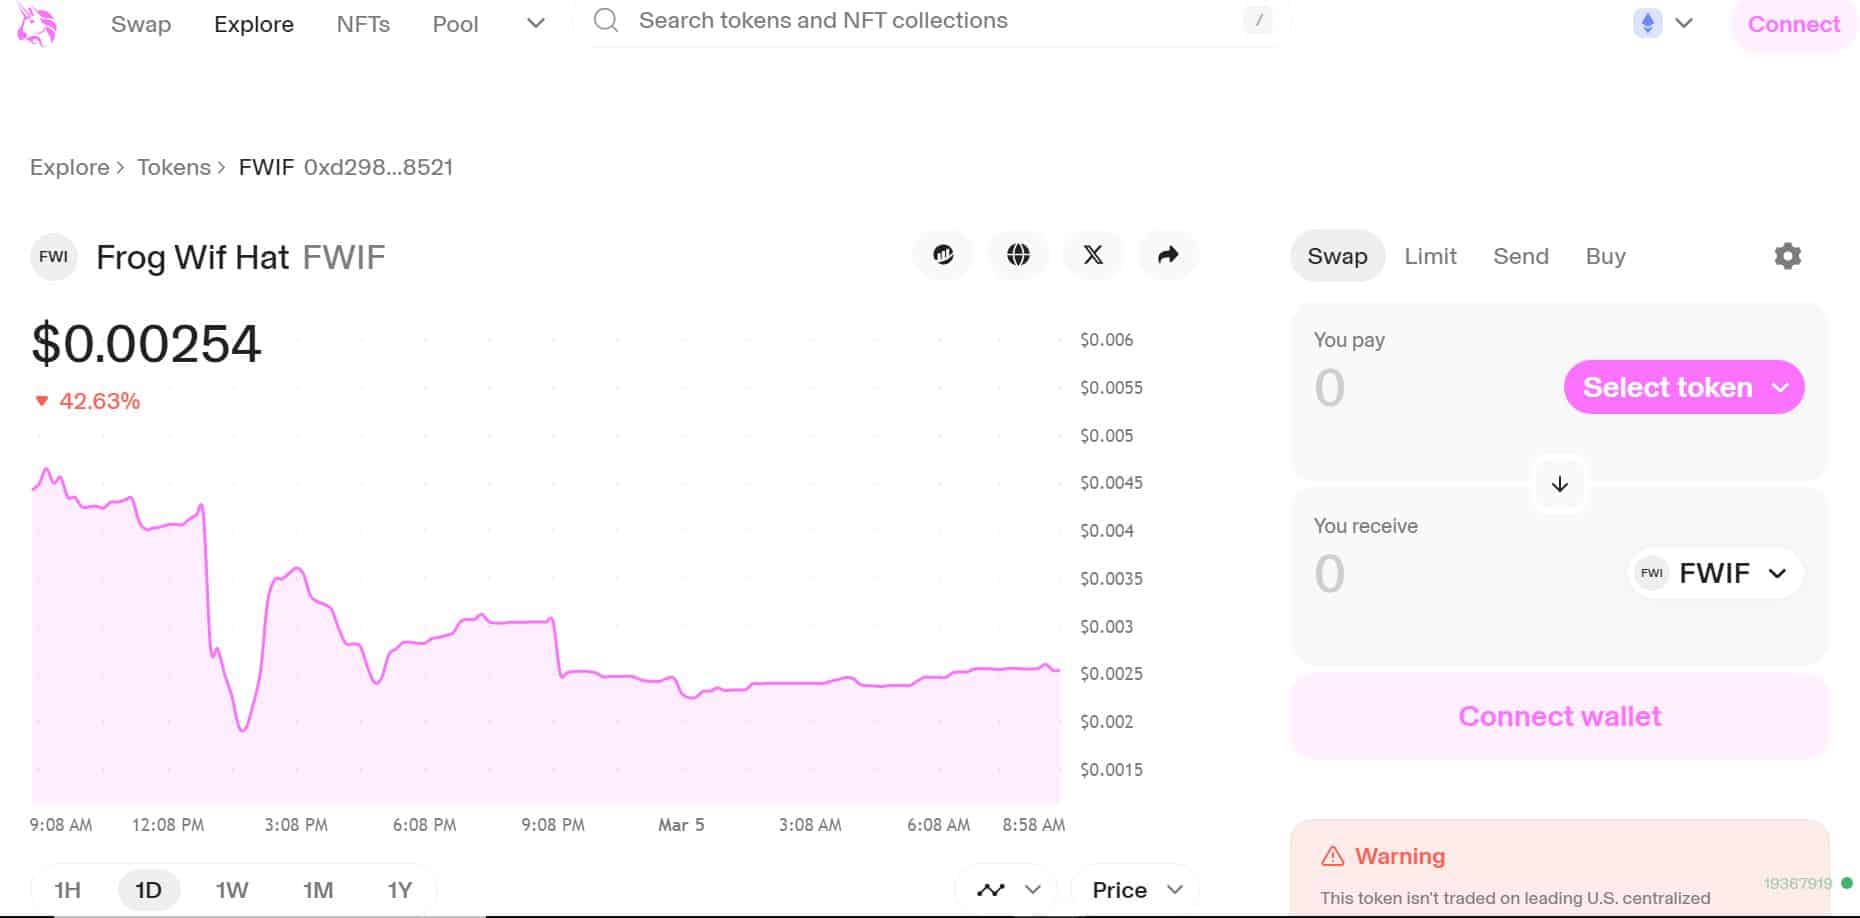Click the block number 19367919
Image resolution: width=1860 pixels, height=918 pixels.
(1797, 884)
